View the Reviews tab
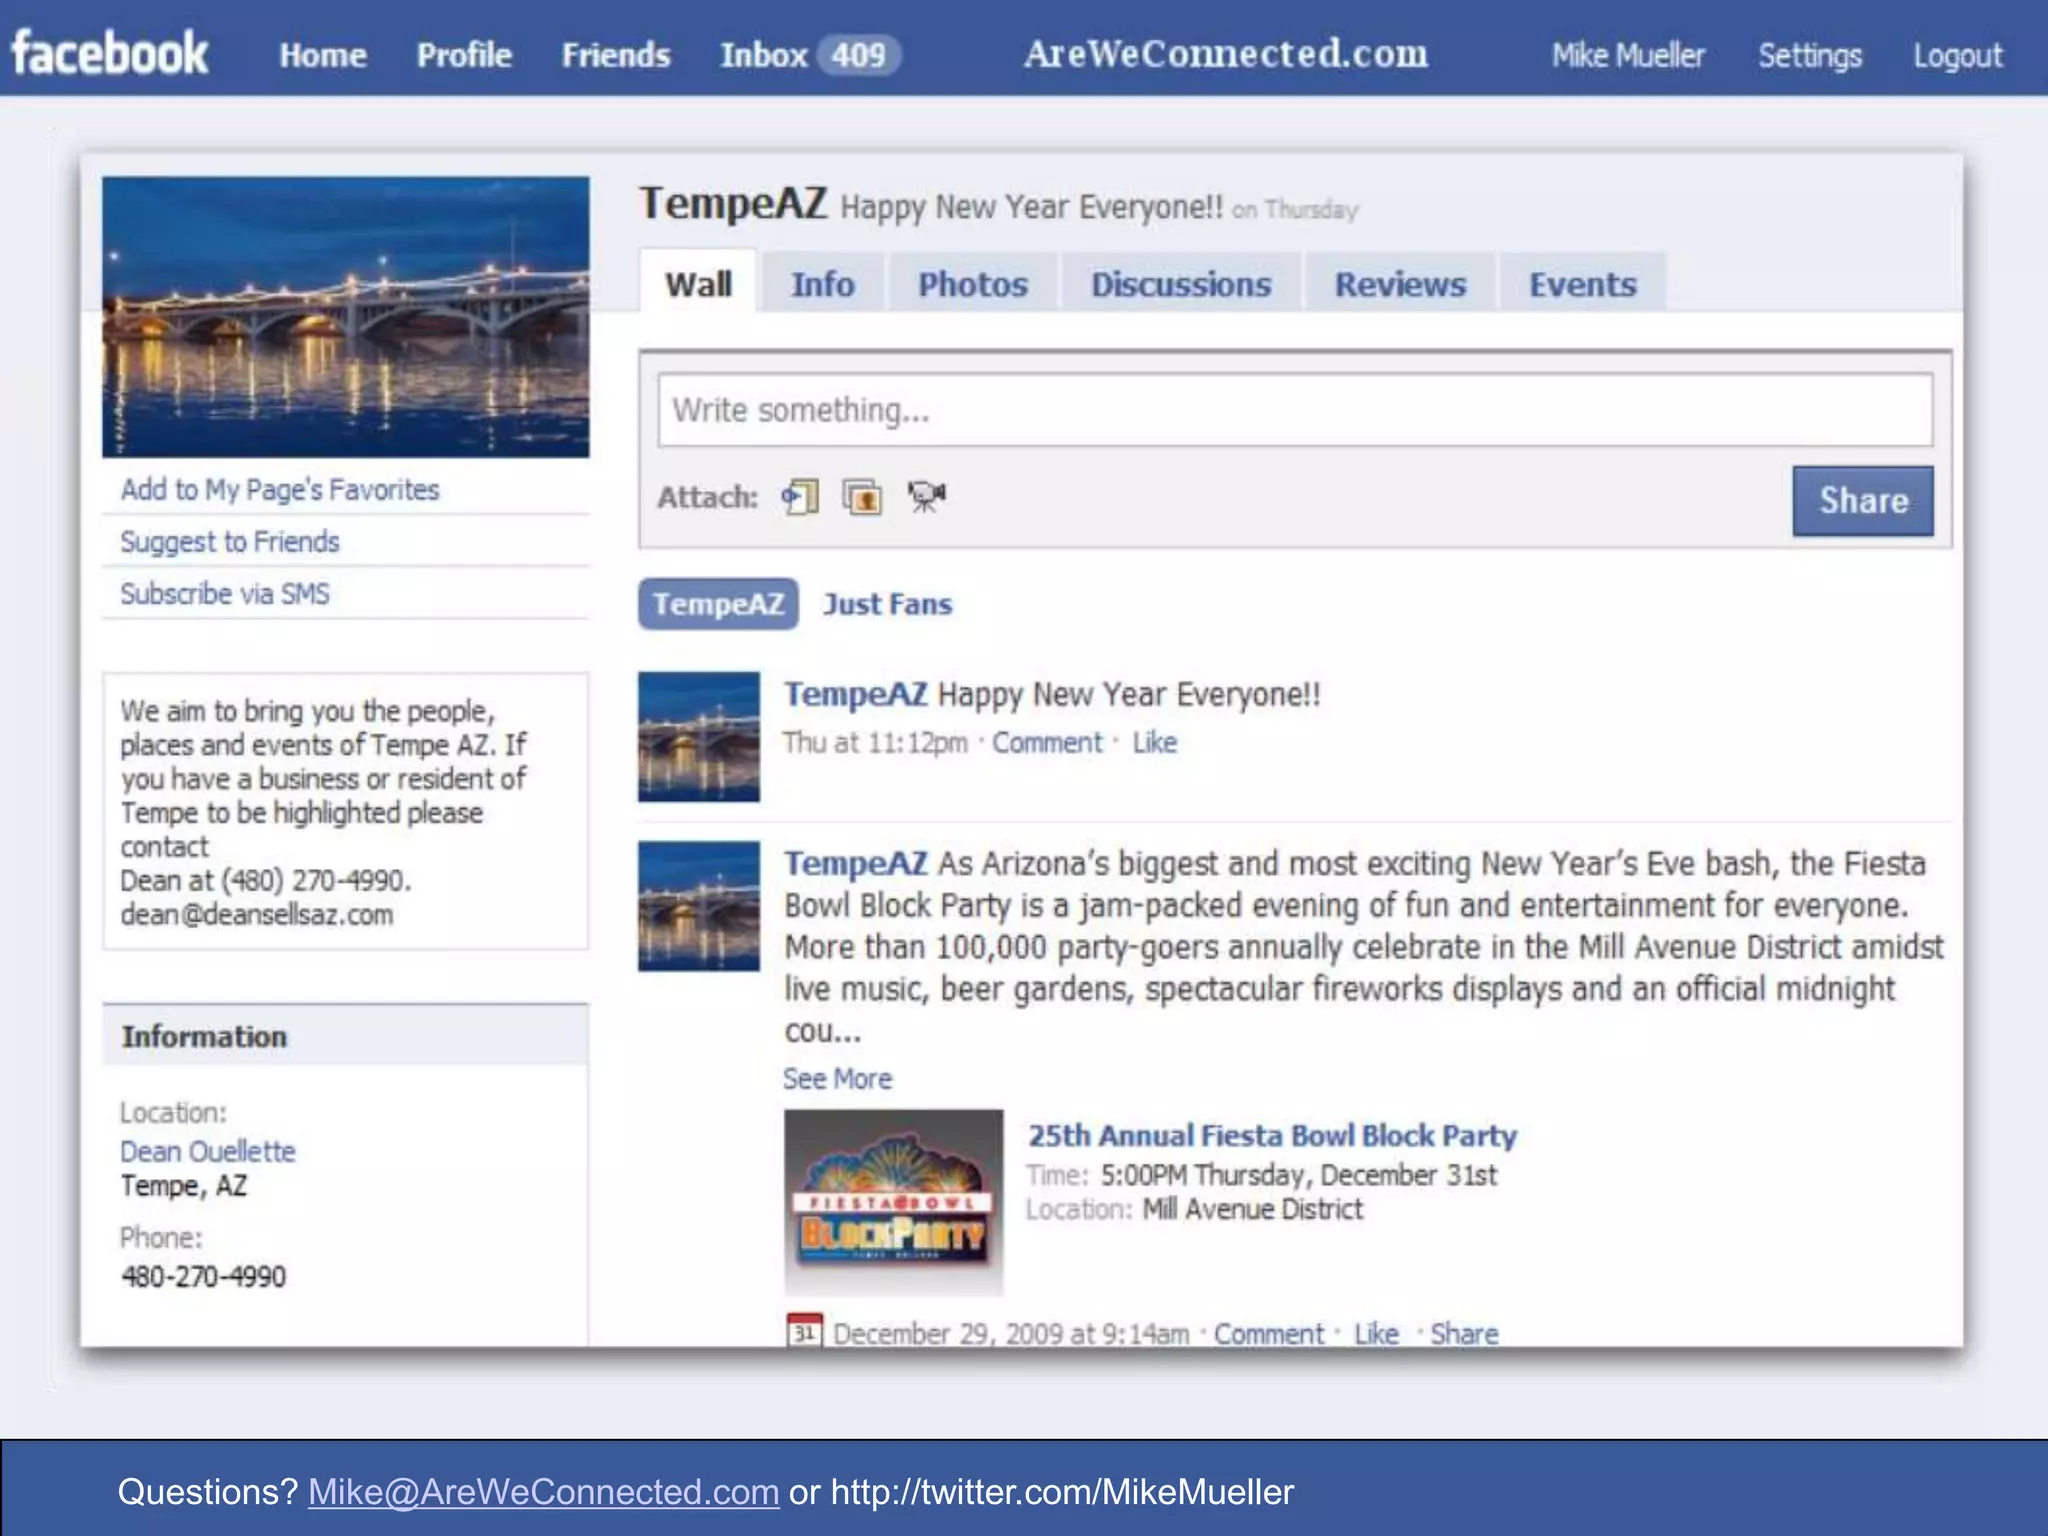This screenshot has width=2048, height=1536. click(x=1399, y=285)
